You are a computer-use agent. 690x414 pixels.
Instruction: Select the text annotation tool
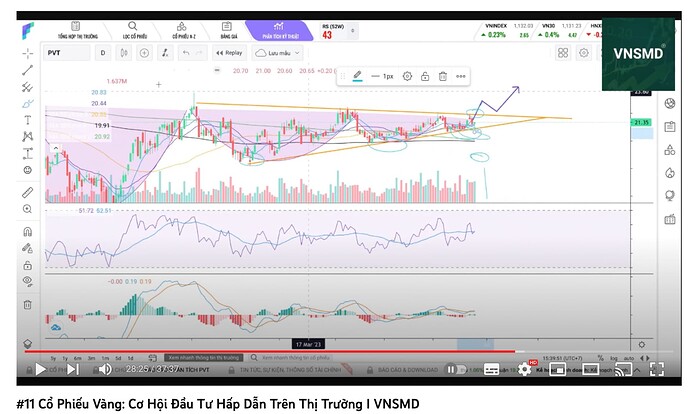[x=28, y=120]
